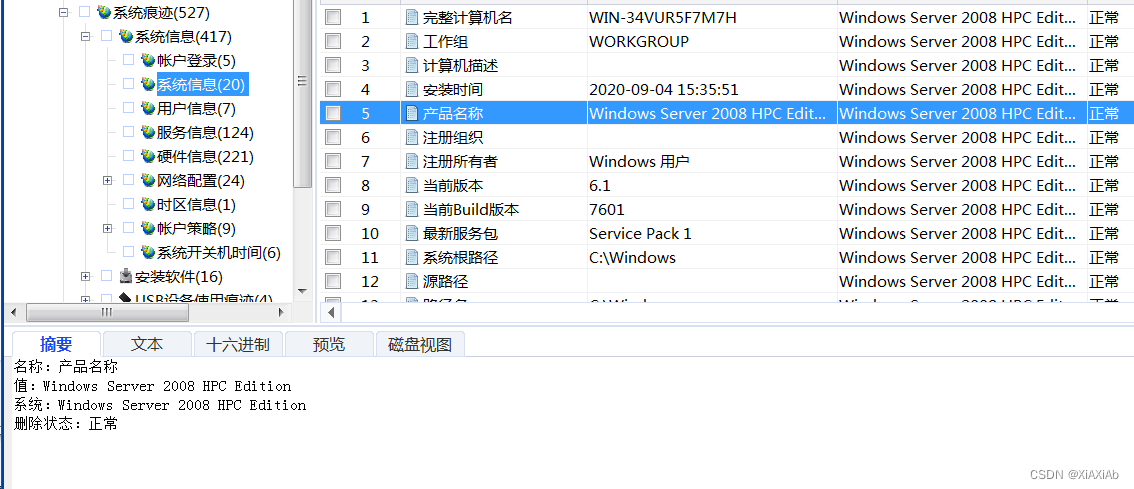Click globe icon beside 网络配置(24)
This screenshot has width=1134, height=489.
[148, 180]
